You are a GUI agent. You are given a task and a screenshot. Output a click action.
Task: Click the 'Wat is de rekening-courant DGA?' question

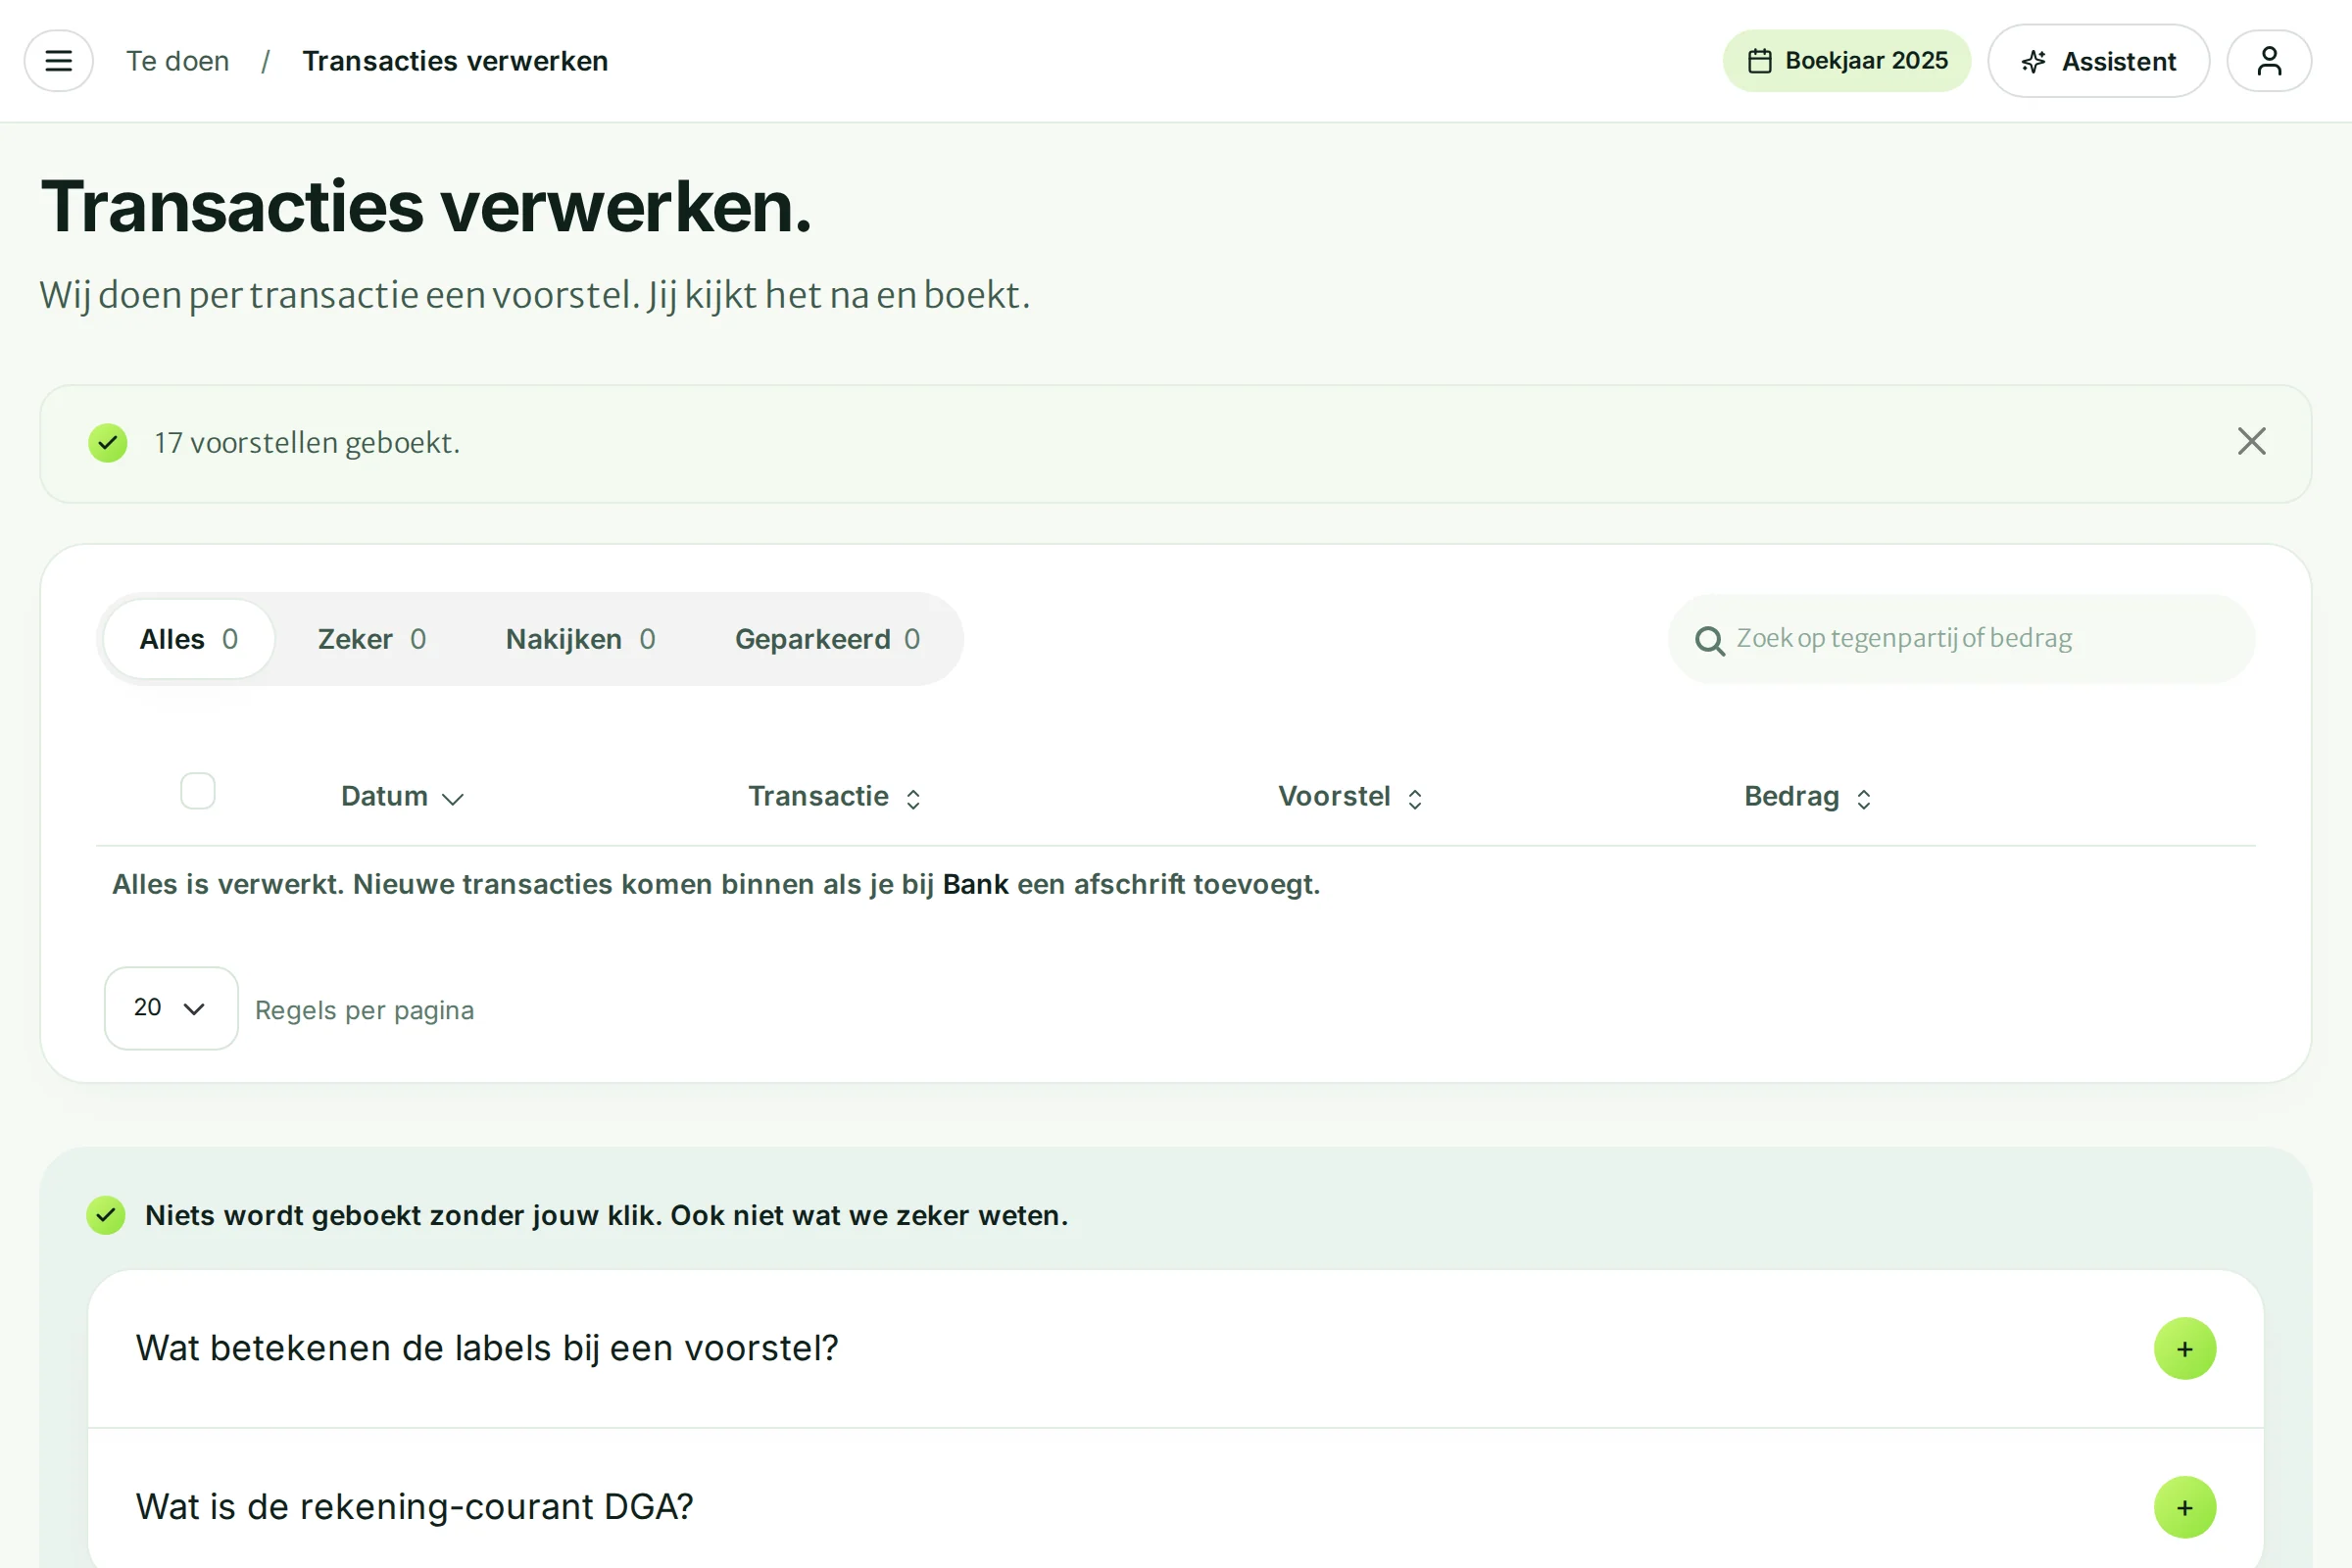point(414,1507)
